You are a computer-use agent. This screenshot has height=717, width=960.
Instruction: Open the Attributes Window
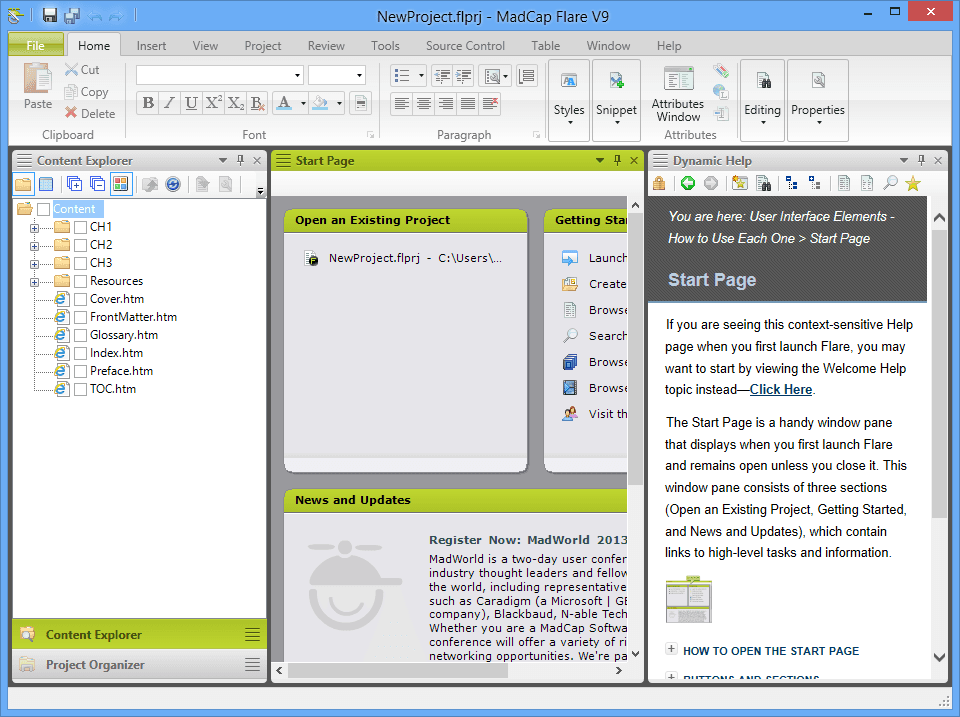coord(678,94)
